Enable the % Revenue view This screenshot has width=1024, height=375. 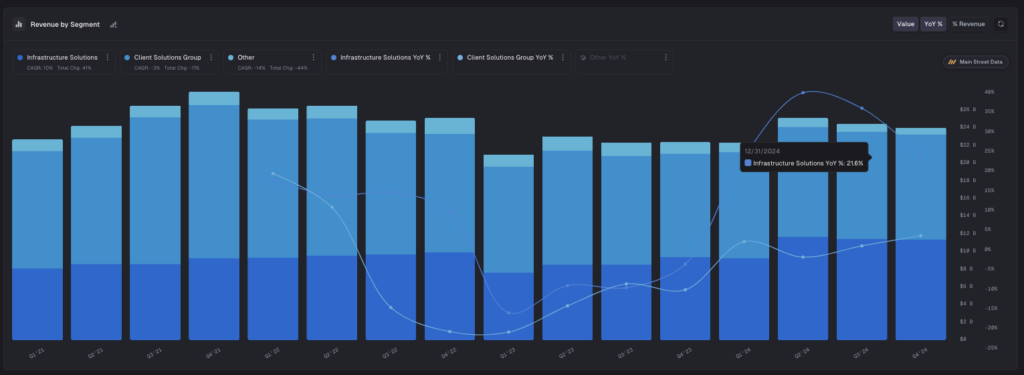[968, 24]
